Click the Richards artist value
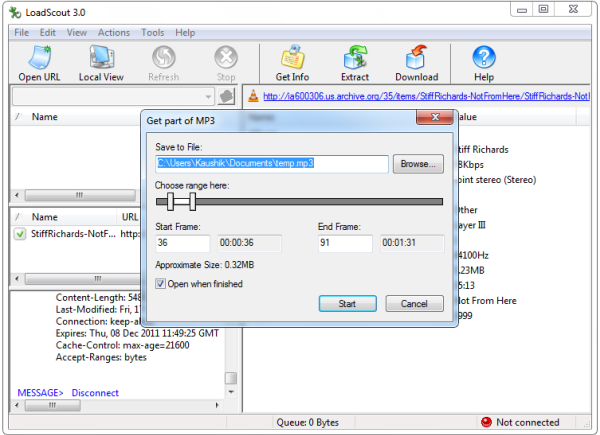The height and width of the screenshot is (435, 600). pyautogui.click(x=484, y=150)
